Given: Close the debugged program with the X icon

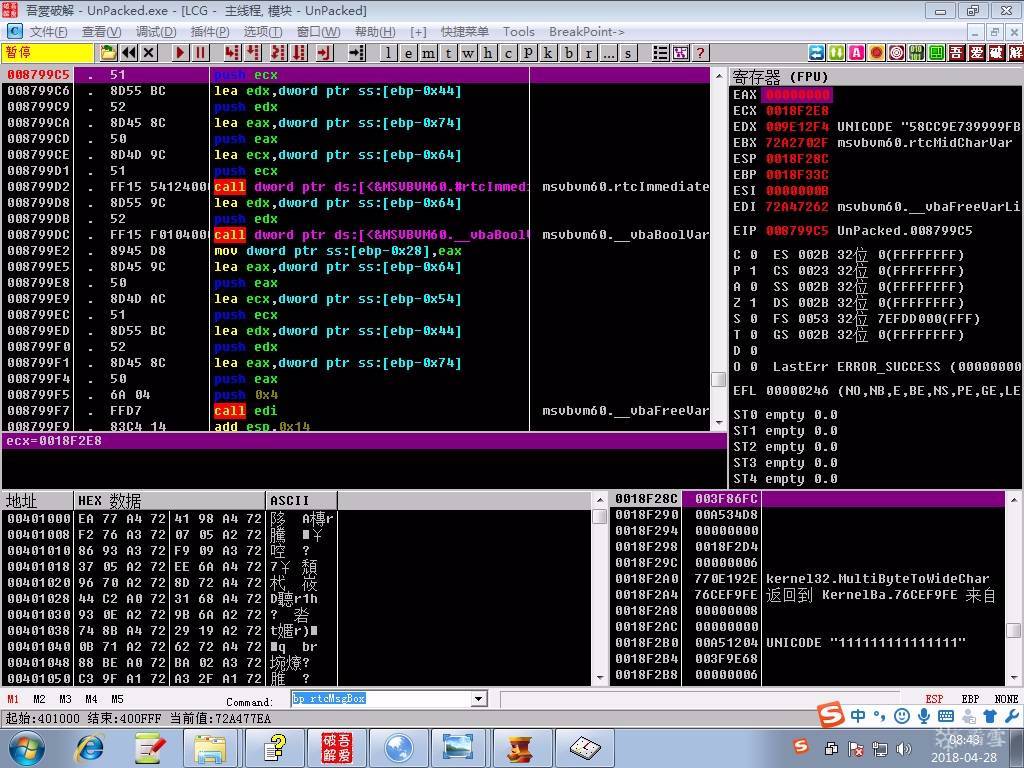Looking at the screenshot, I should [149, 53].
